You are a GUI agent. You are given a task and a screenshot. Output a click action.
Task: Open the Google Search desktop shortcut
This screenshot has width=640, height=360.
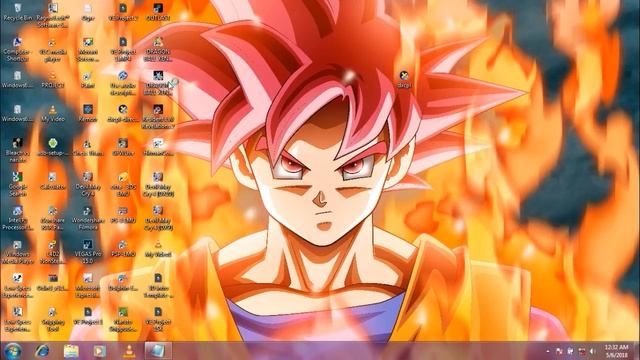17,184
